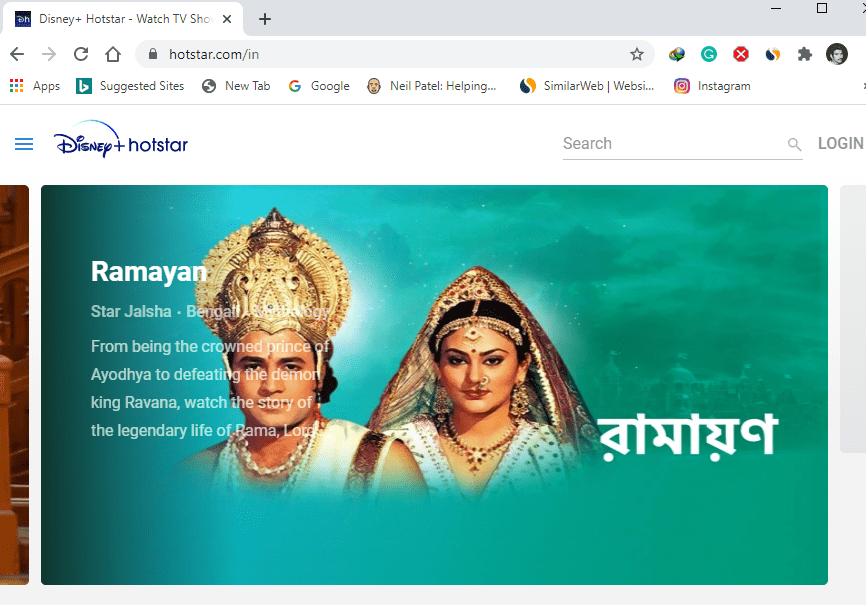Open the Grammarly extension icon
The width and height of the screenshot is (866, 605).
pos(709,54)
